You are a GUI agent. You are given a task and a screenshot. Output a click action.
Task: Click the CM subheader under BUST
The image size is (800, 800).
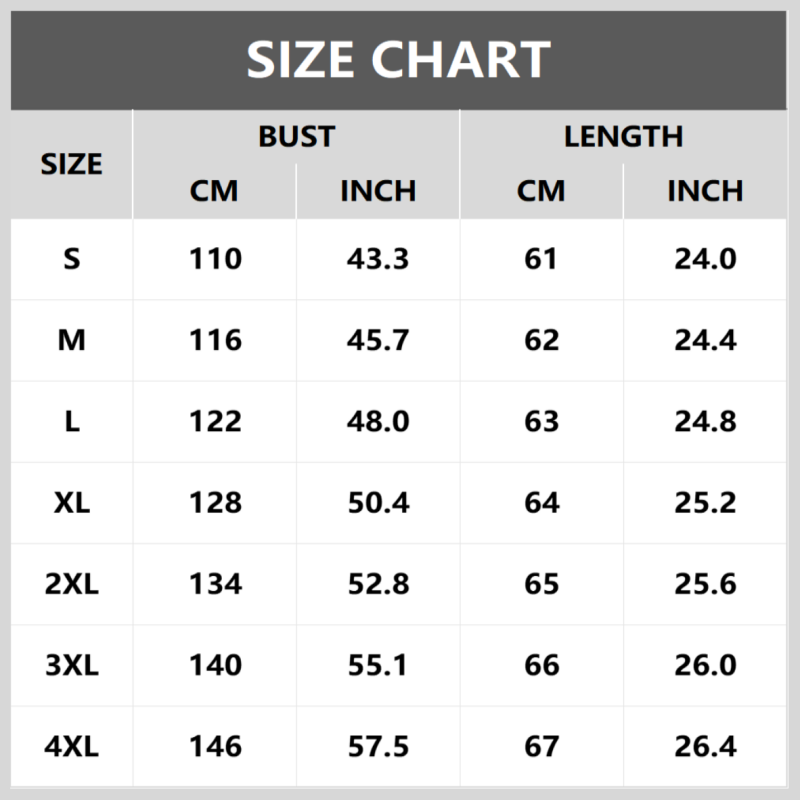pos(214,190)
